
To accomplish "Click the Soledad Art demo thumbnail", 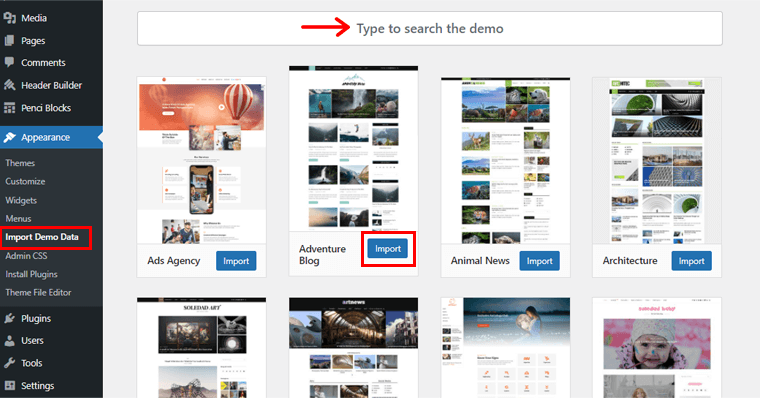I will 202,348.
